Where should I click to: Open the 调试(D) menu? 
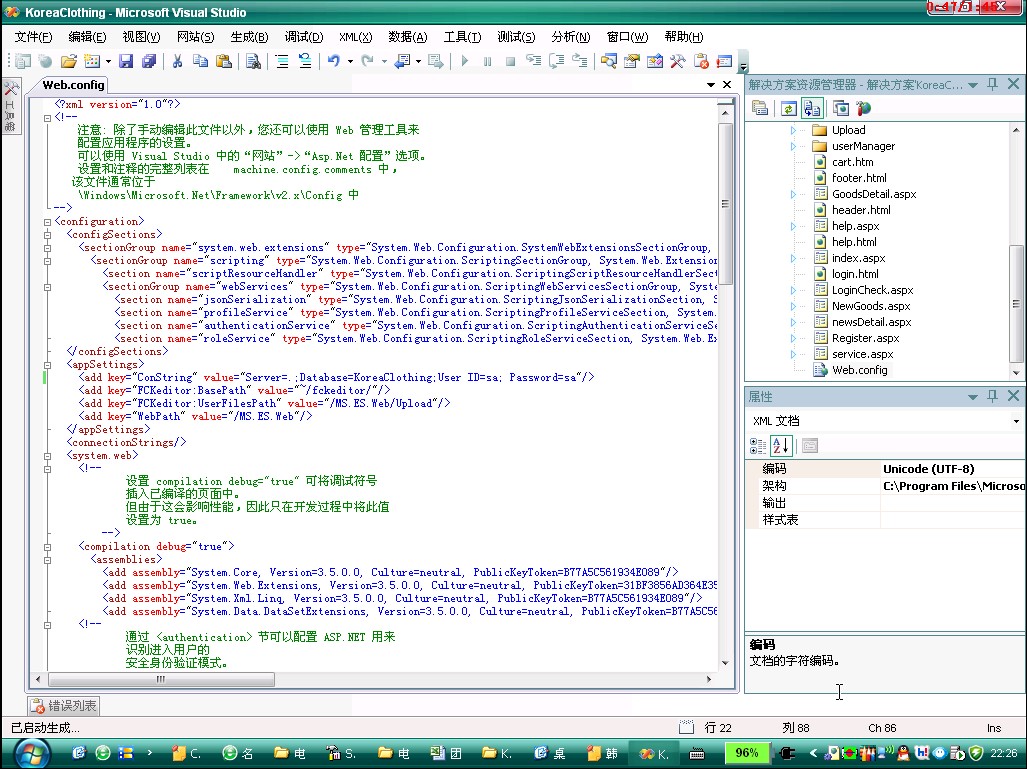click(304, 37)
